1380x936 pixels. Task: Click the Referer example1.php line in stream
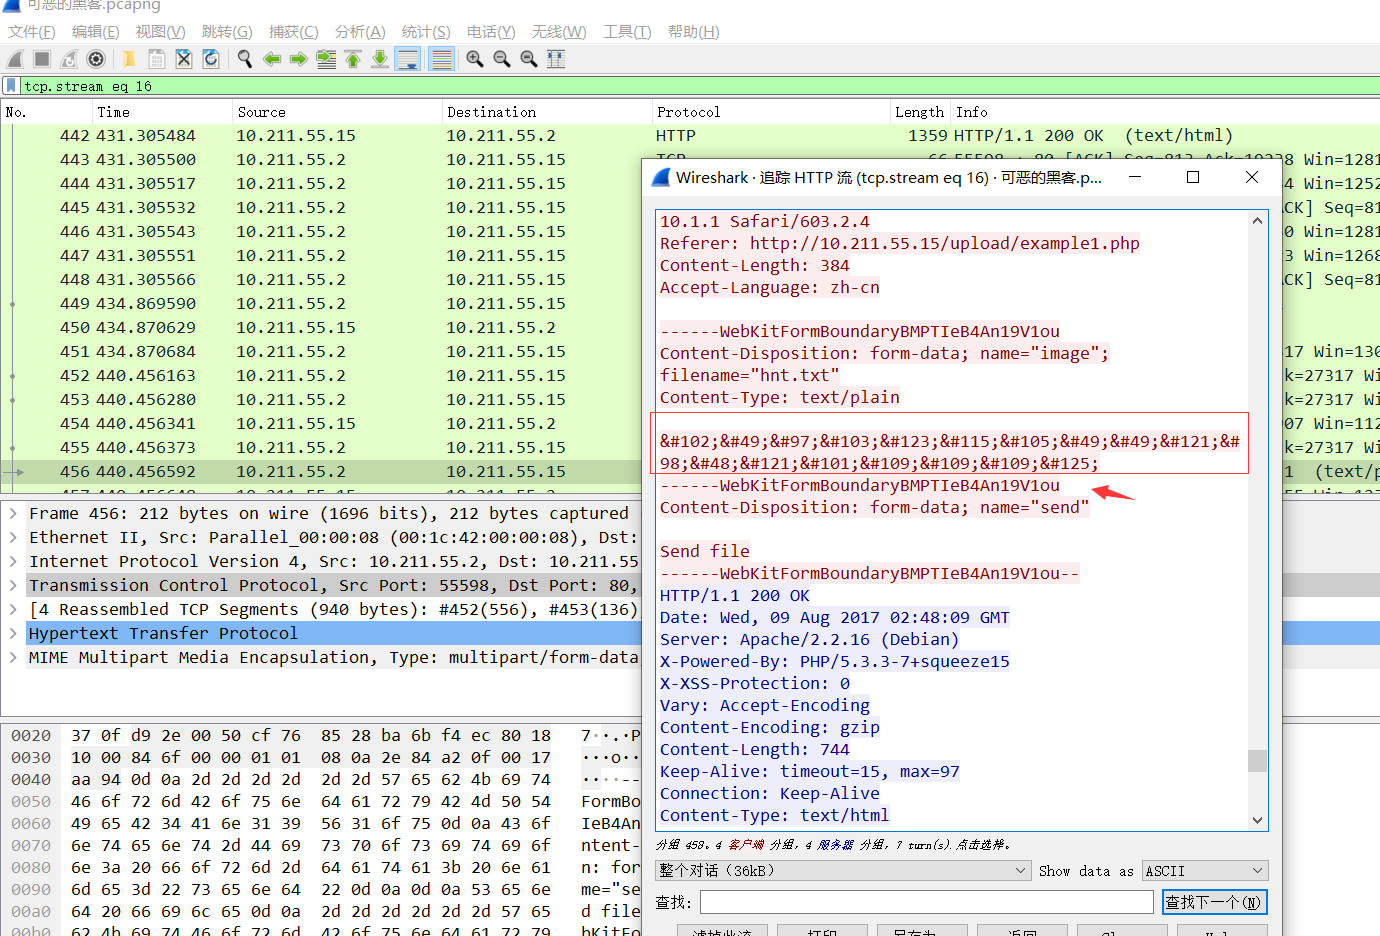[900, 243]
